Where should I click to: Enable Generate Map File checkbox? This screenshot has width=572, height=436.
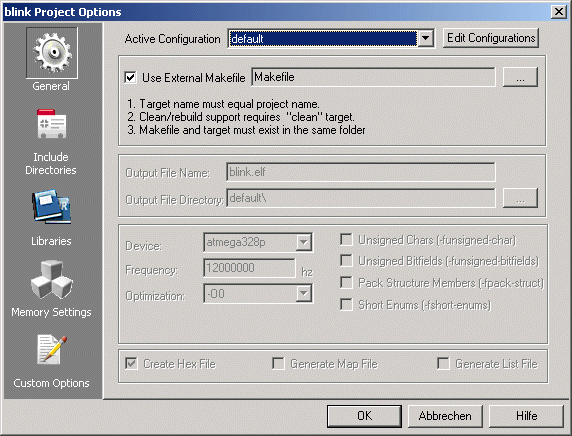click(278, 363)
